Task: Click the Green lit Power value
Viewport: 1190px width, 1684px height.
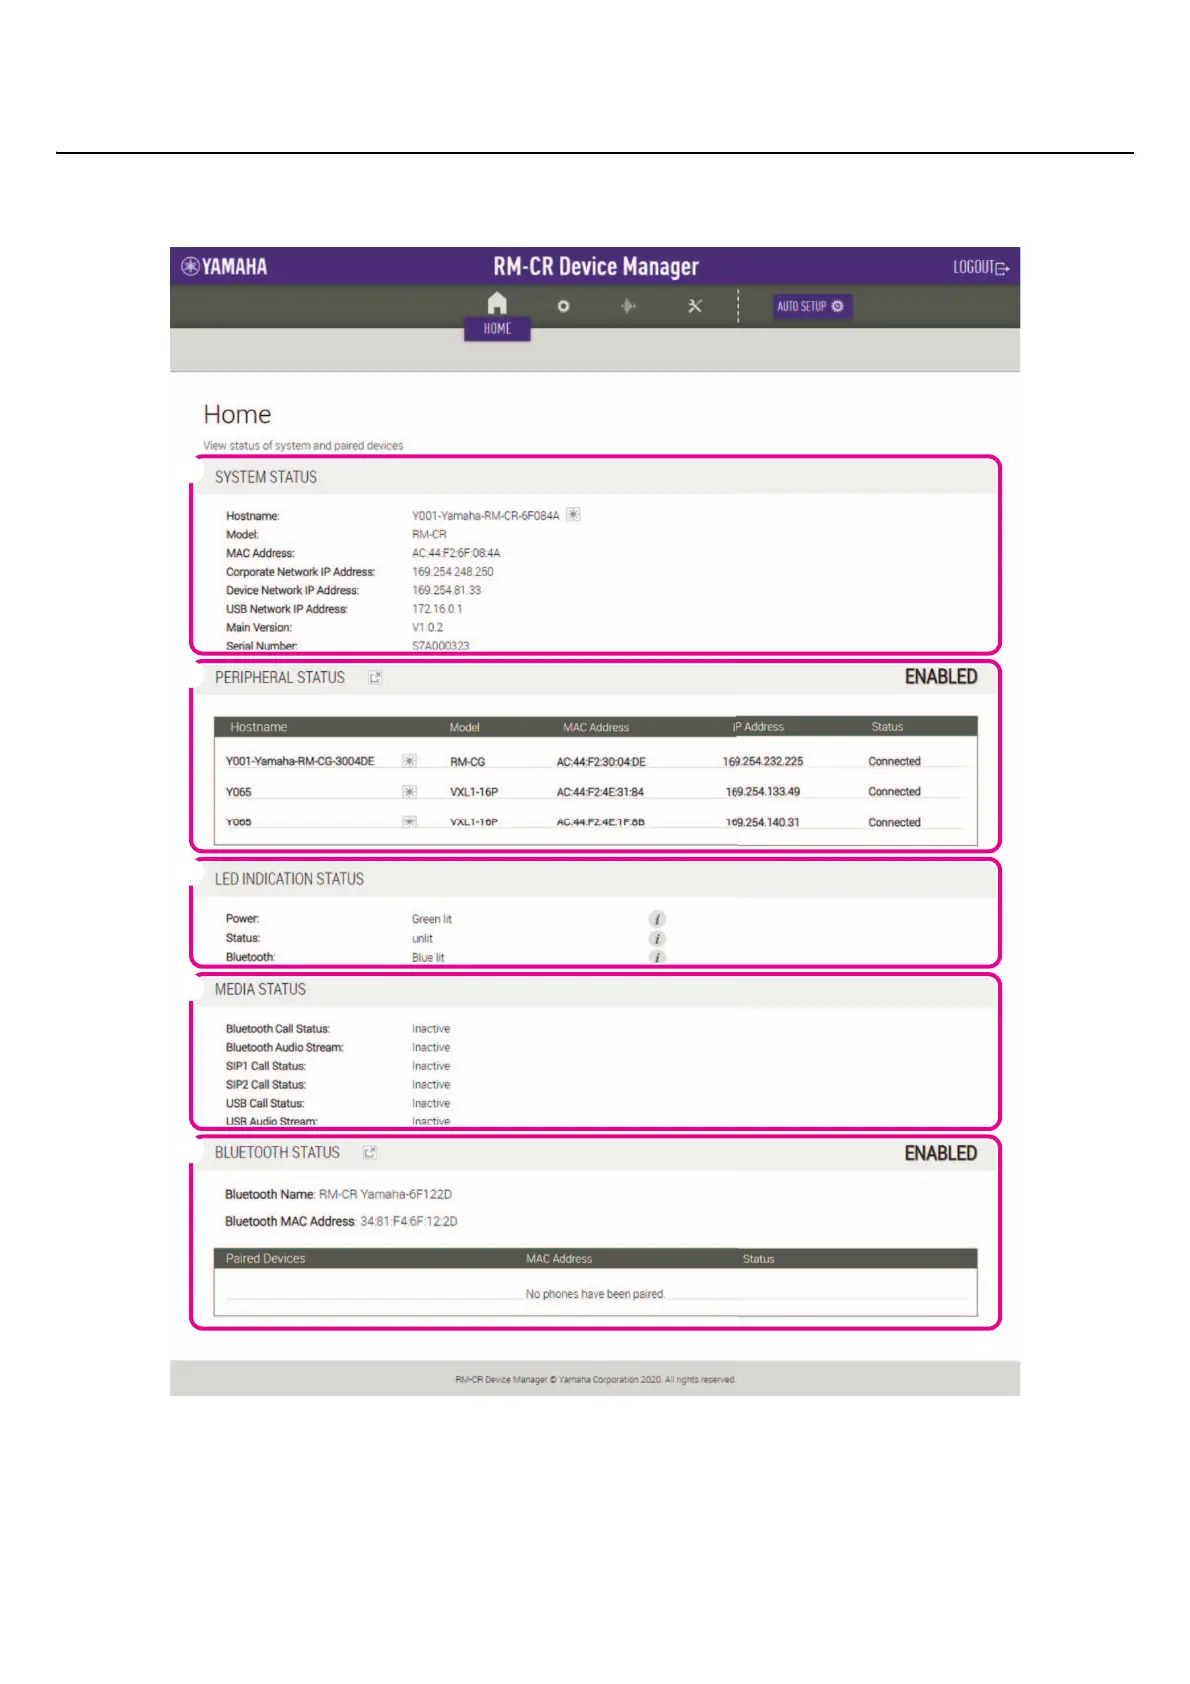Action: (432, 919)
